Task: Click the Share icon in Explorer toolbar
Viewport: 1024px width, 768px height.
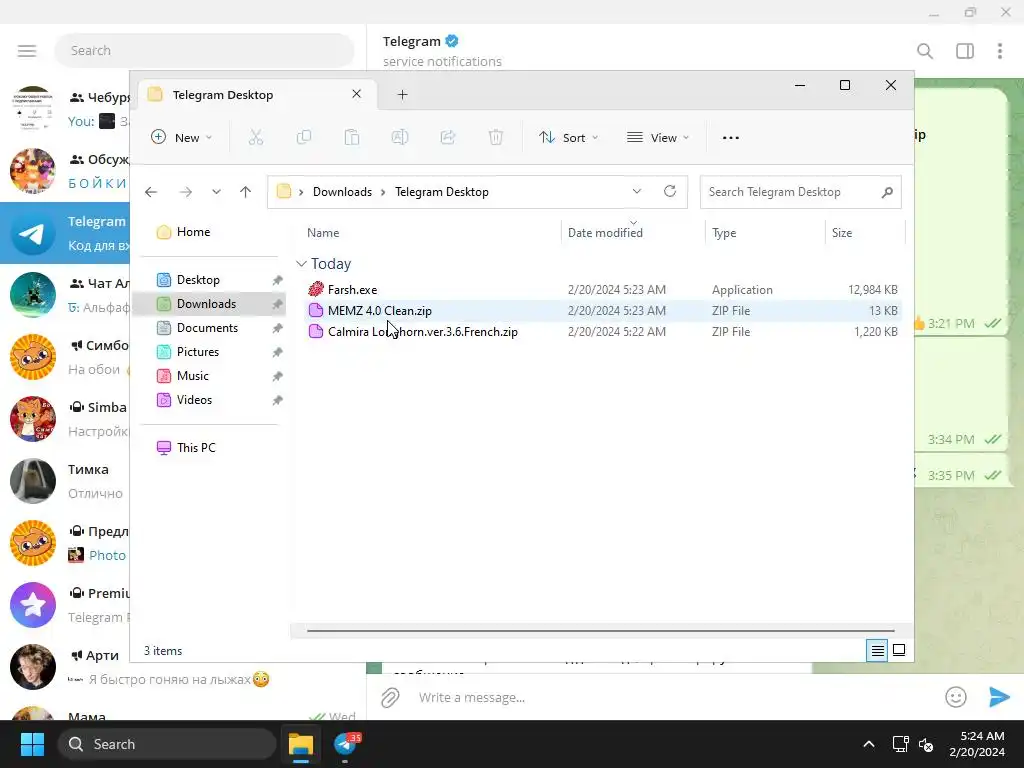Action: coord(448,137)
